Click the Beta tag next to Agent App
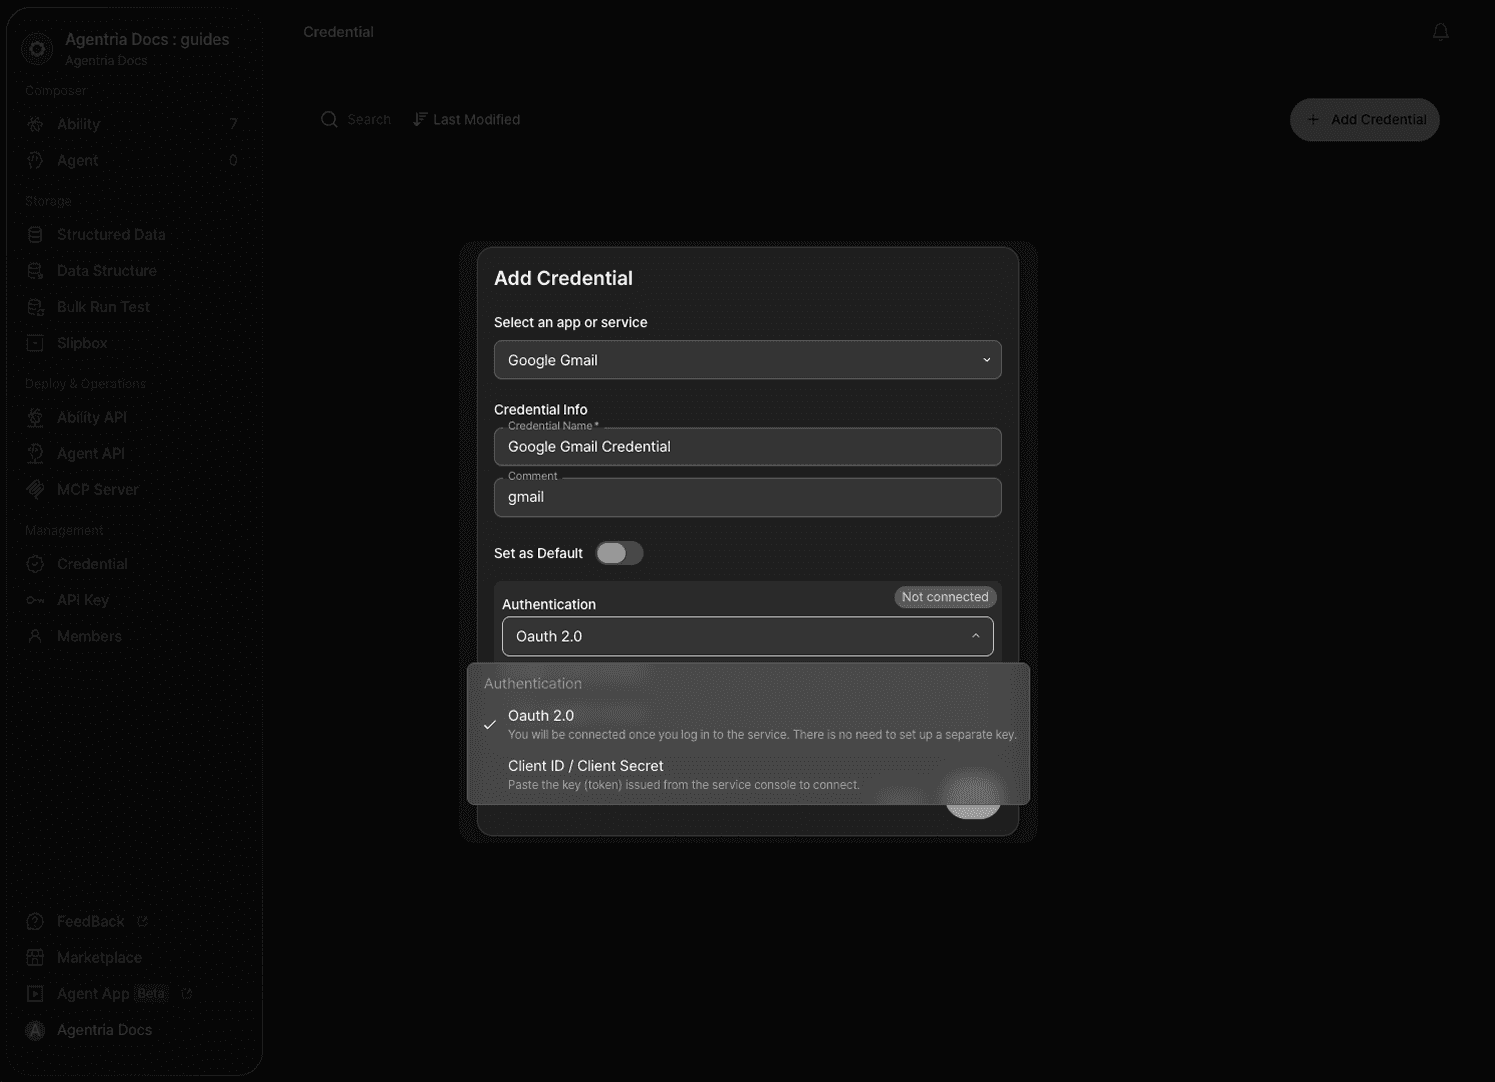This screenshot has height=1082, width=1495. (151, 993)
